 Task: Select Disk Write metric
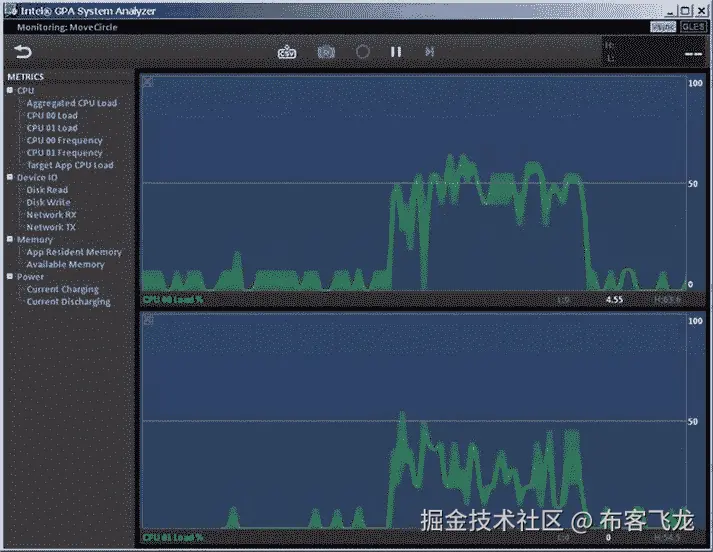(x=48, y=202)
